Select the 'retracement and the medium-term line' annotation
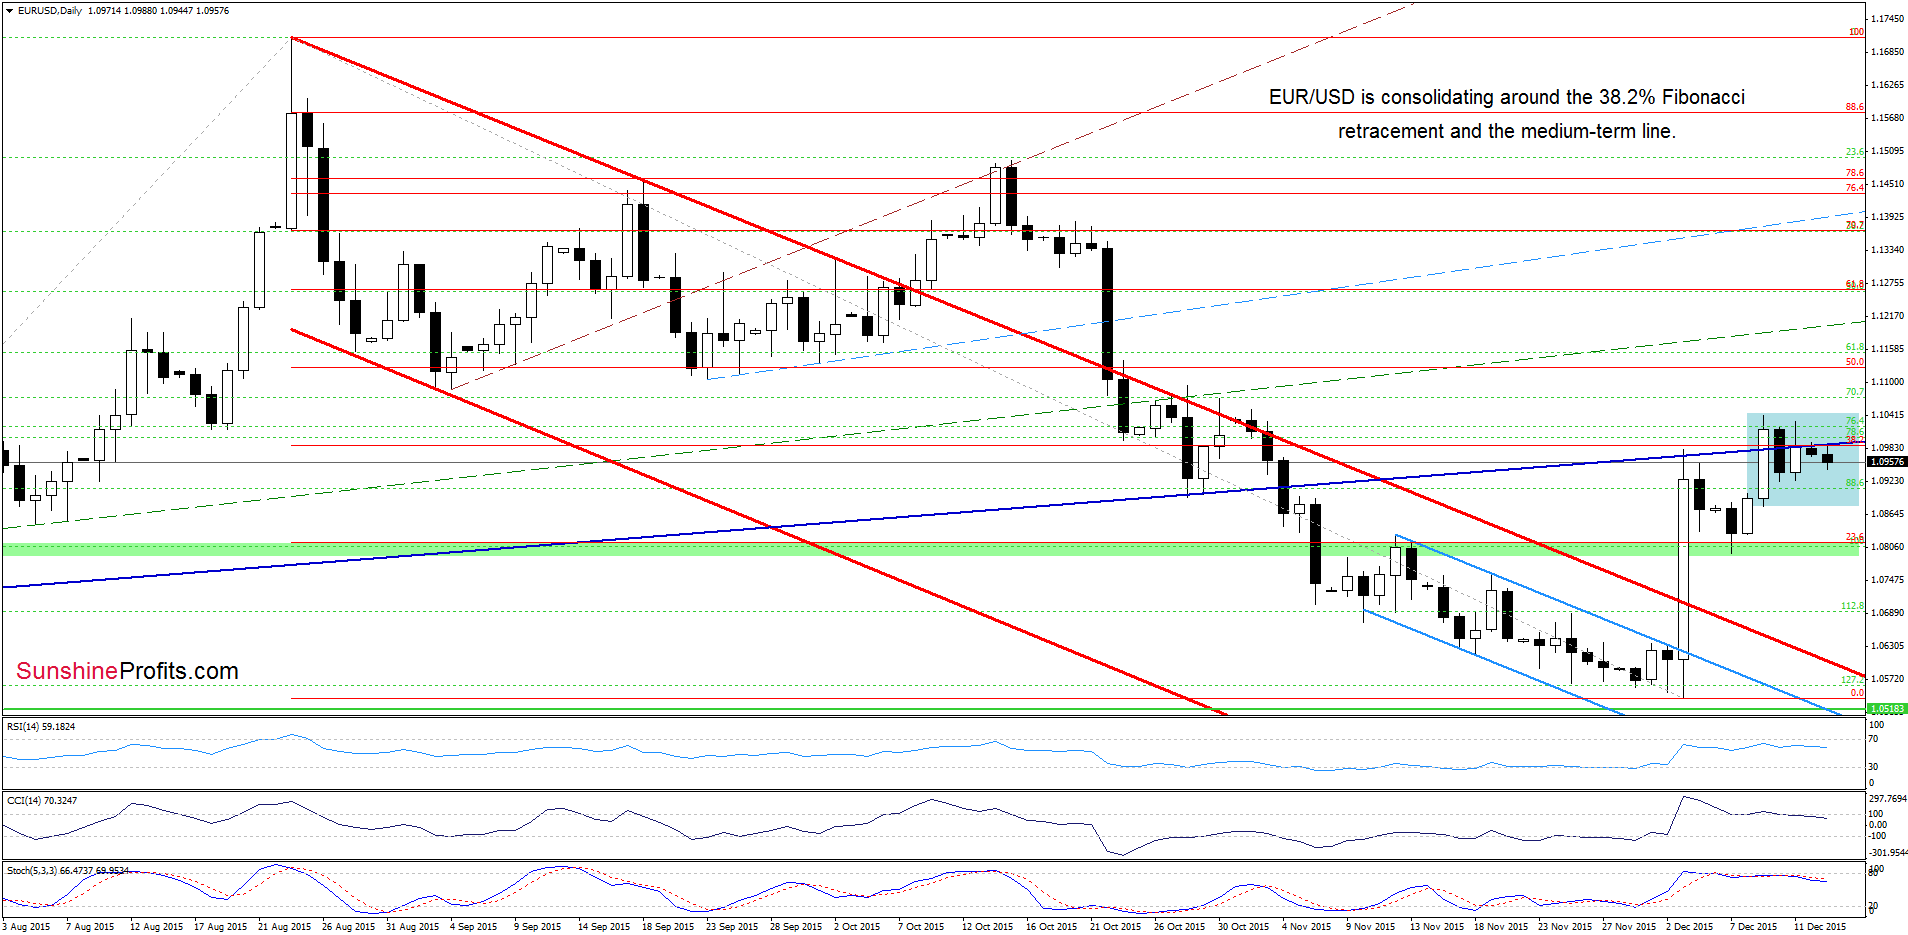Image resolution: width=1908 pixels, height=935 pixels. click(x=1507, y=131)
